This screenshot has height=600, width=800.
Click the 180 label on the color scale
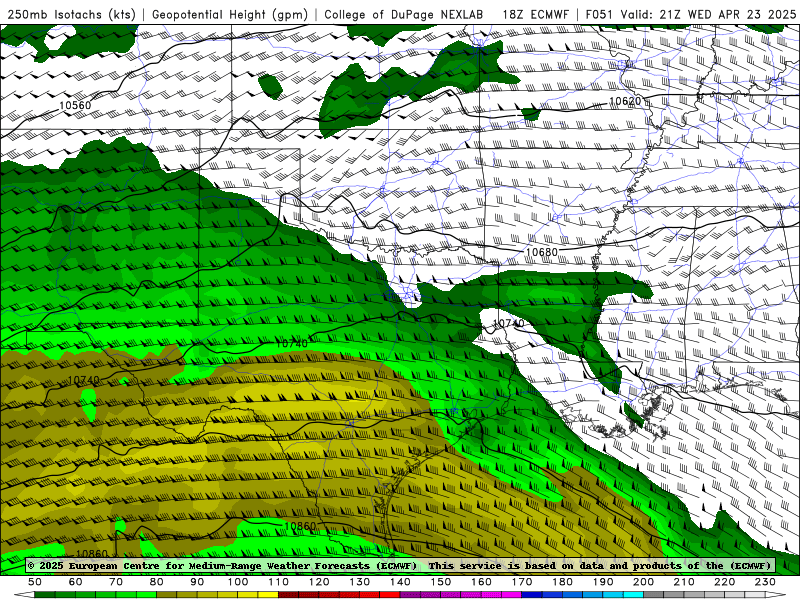562,582
